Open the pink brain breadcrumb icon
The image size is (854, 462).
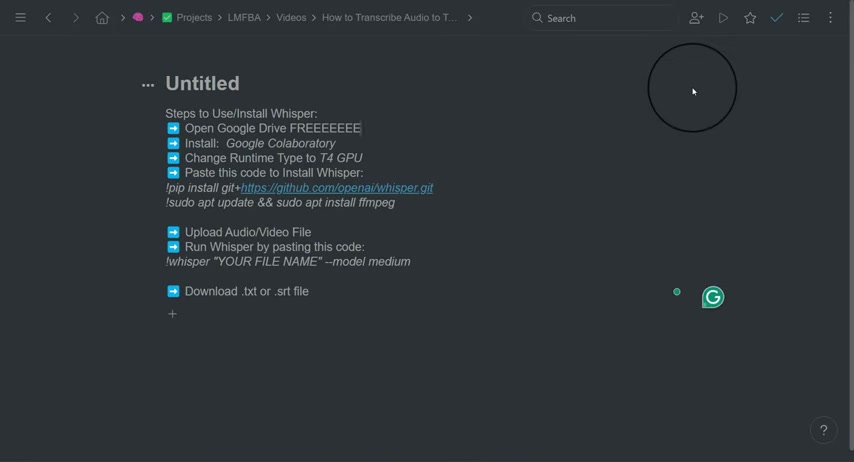[x=138, y=17]
